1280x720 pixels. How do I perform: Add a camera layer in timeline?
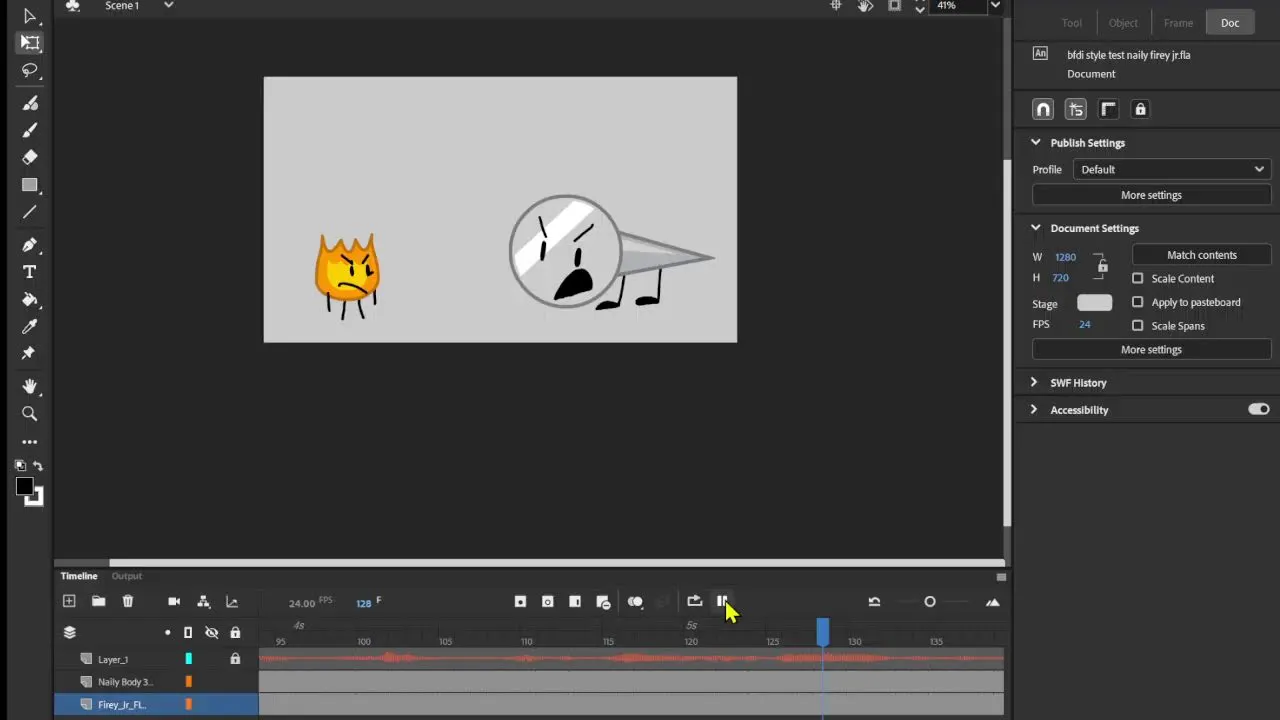tap(174, 601)
